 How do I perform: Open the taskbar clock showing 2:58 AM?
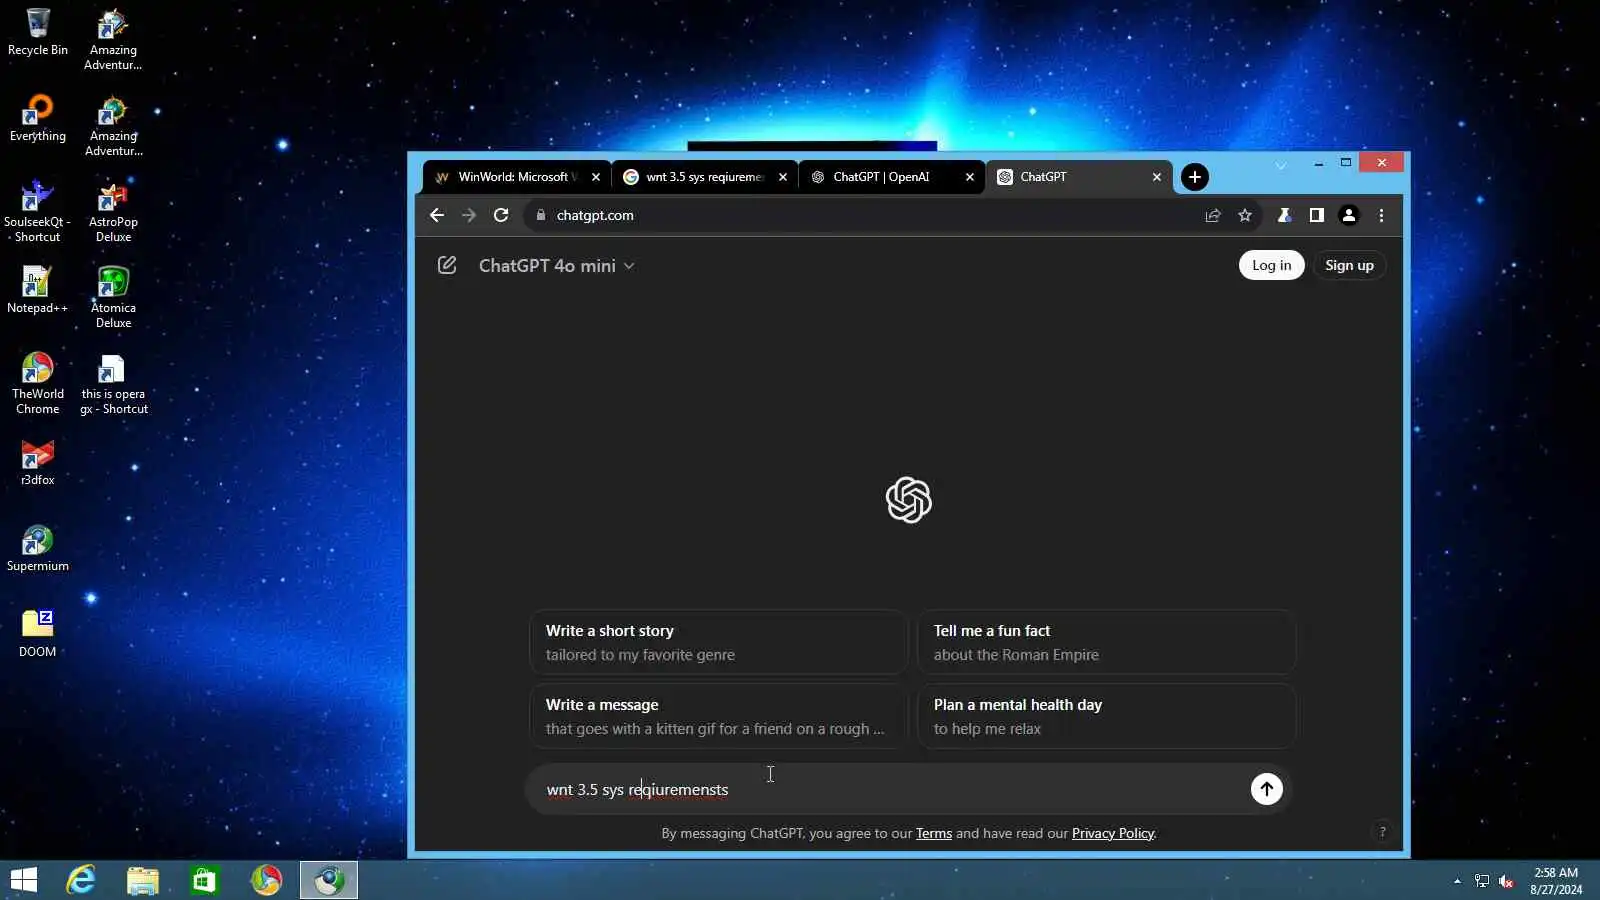point(1556,880)
